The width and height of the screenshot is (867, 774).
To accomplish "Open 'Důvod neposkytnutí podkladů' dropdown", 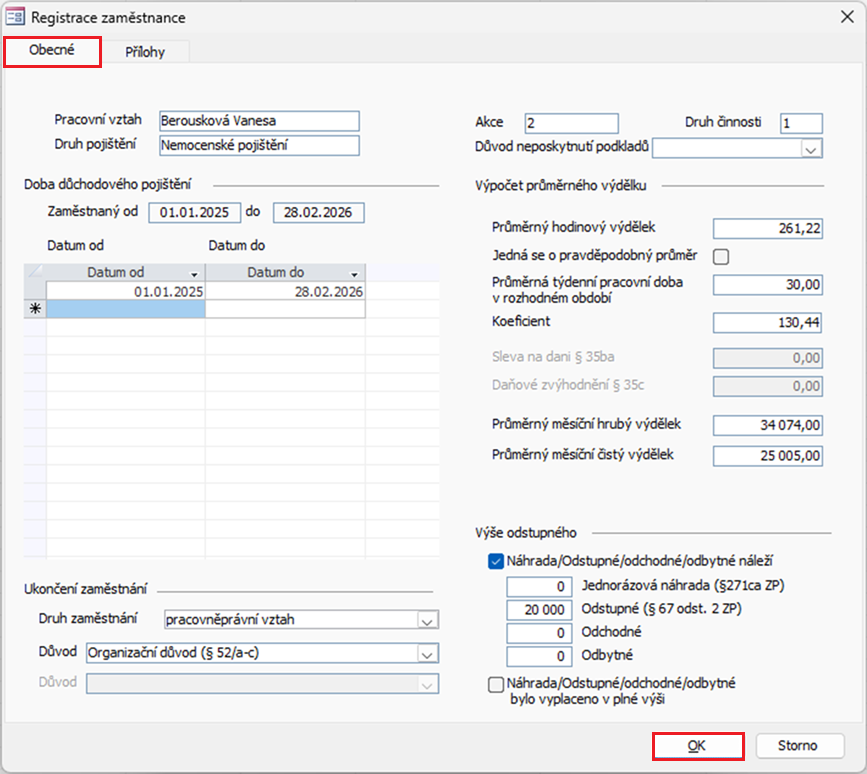I will [x=810, y=149].
